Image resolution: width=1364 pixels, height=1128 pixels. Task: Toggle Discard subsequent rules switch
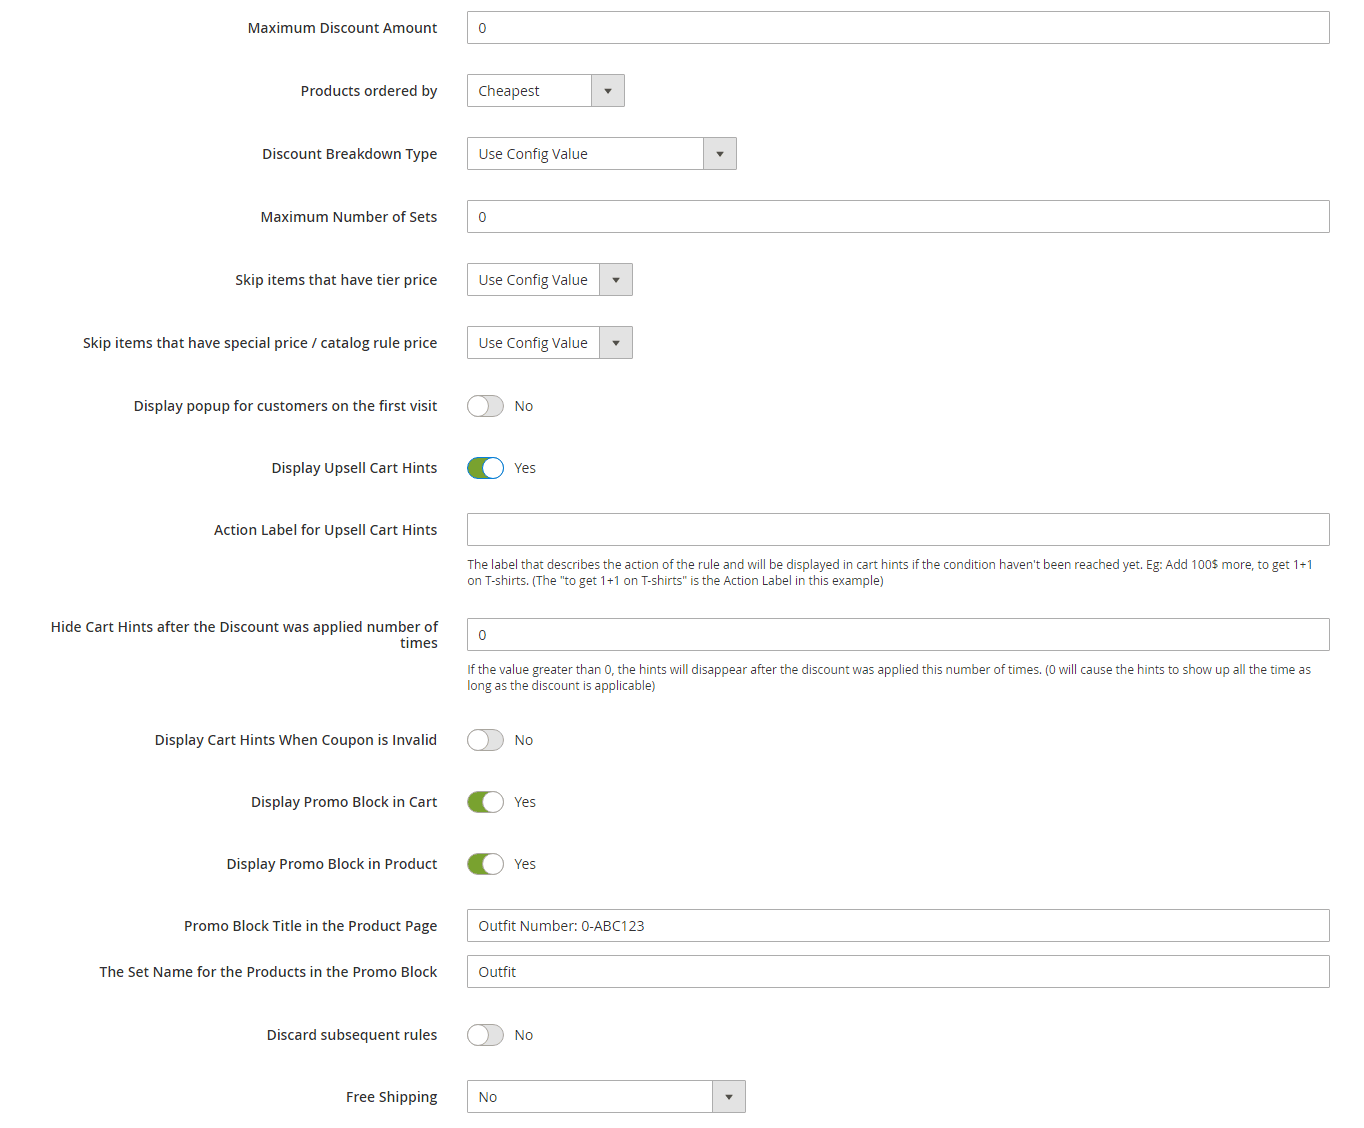pyautogui.click(x=485, y=1035)
